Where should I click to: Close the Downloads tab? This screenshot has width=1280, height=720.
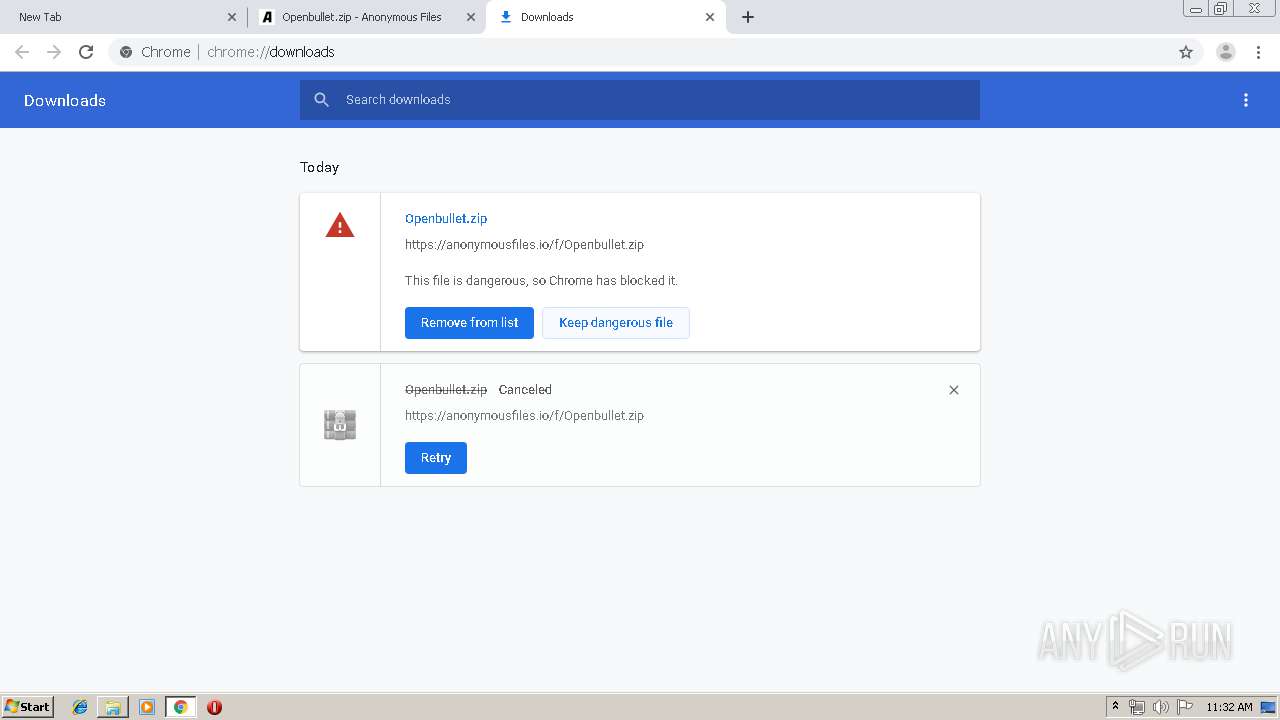(710, 17)
